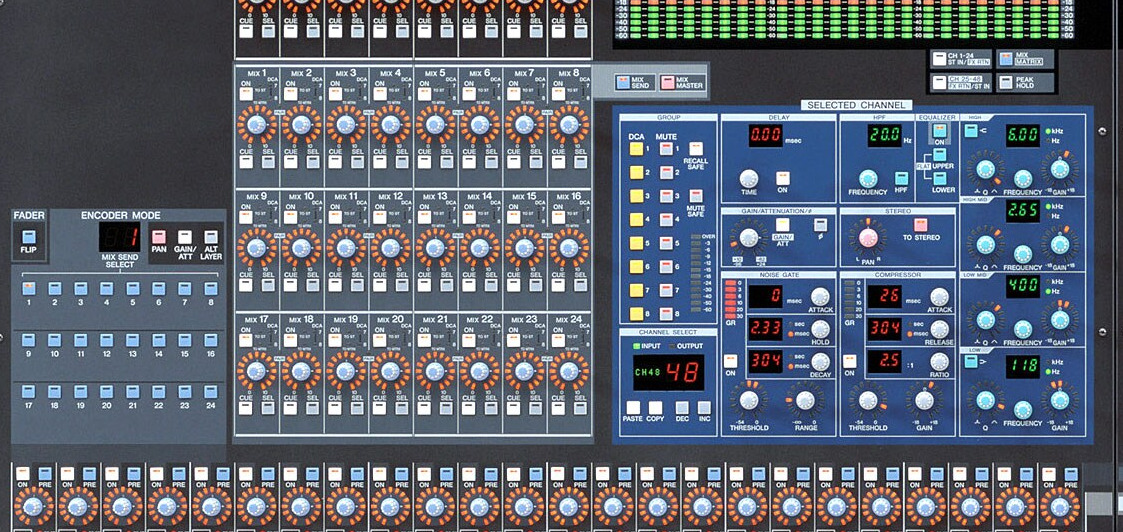Click INC to increment selected channel

point(704,408)
